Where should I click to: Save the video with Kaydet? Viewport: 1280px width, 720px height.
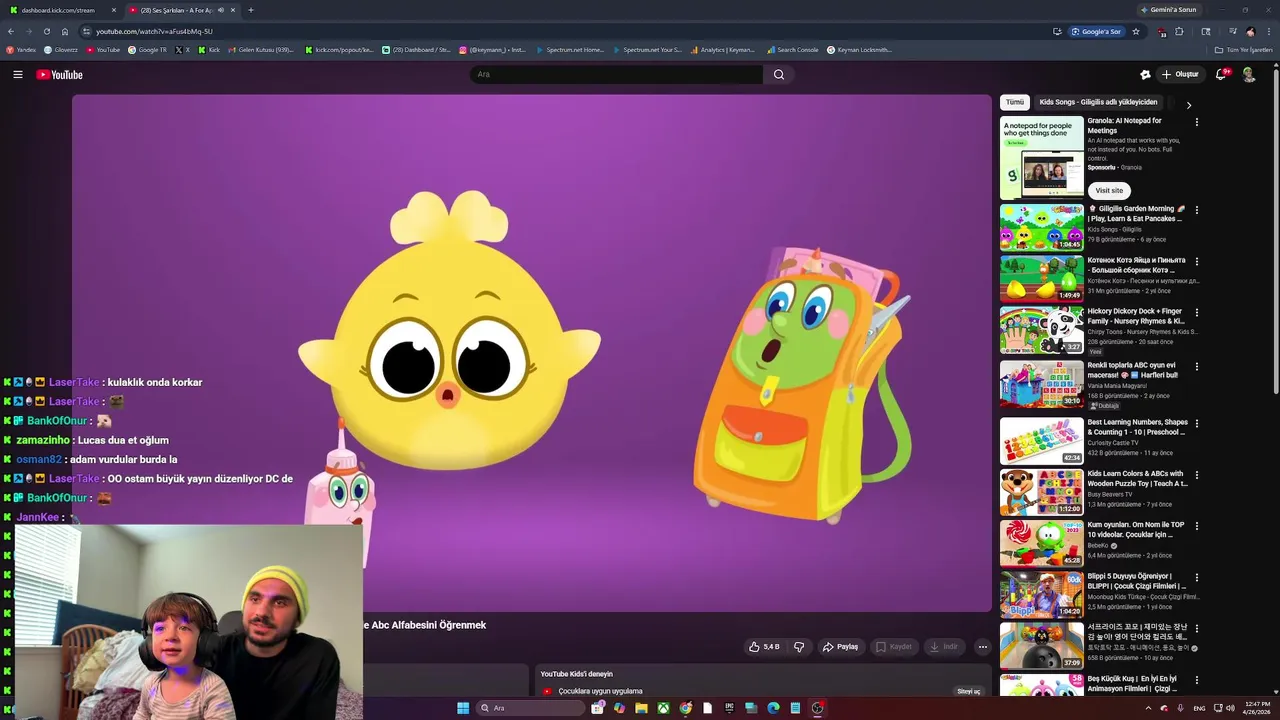(894, 647)
